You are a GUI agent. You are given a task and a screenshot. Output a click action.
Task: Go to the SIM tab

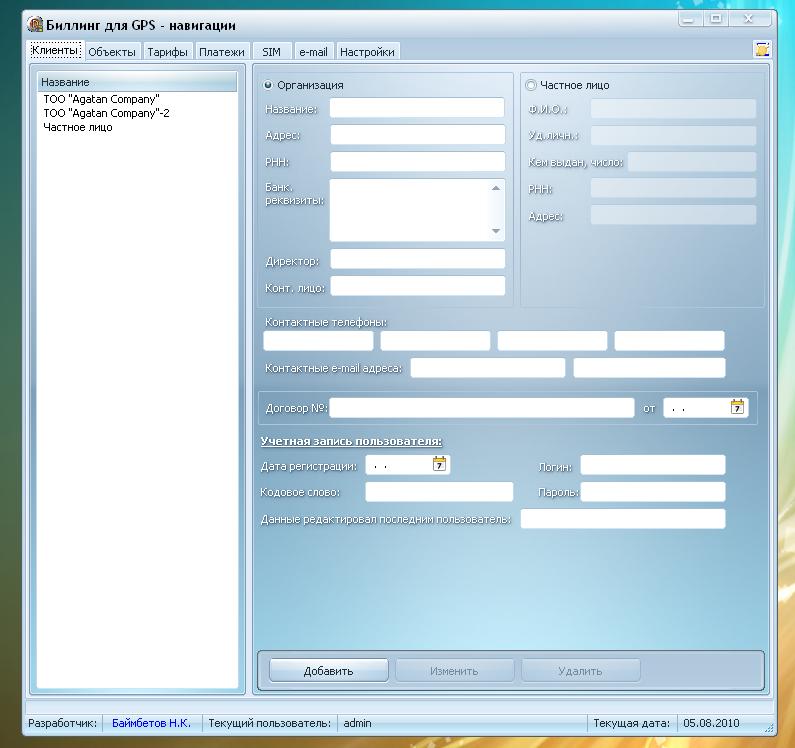click(271, 52)
